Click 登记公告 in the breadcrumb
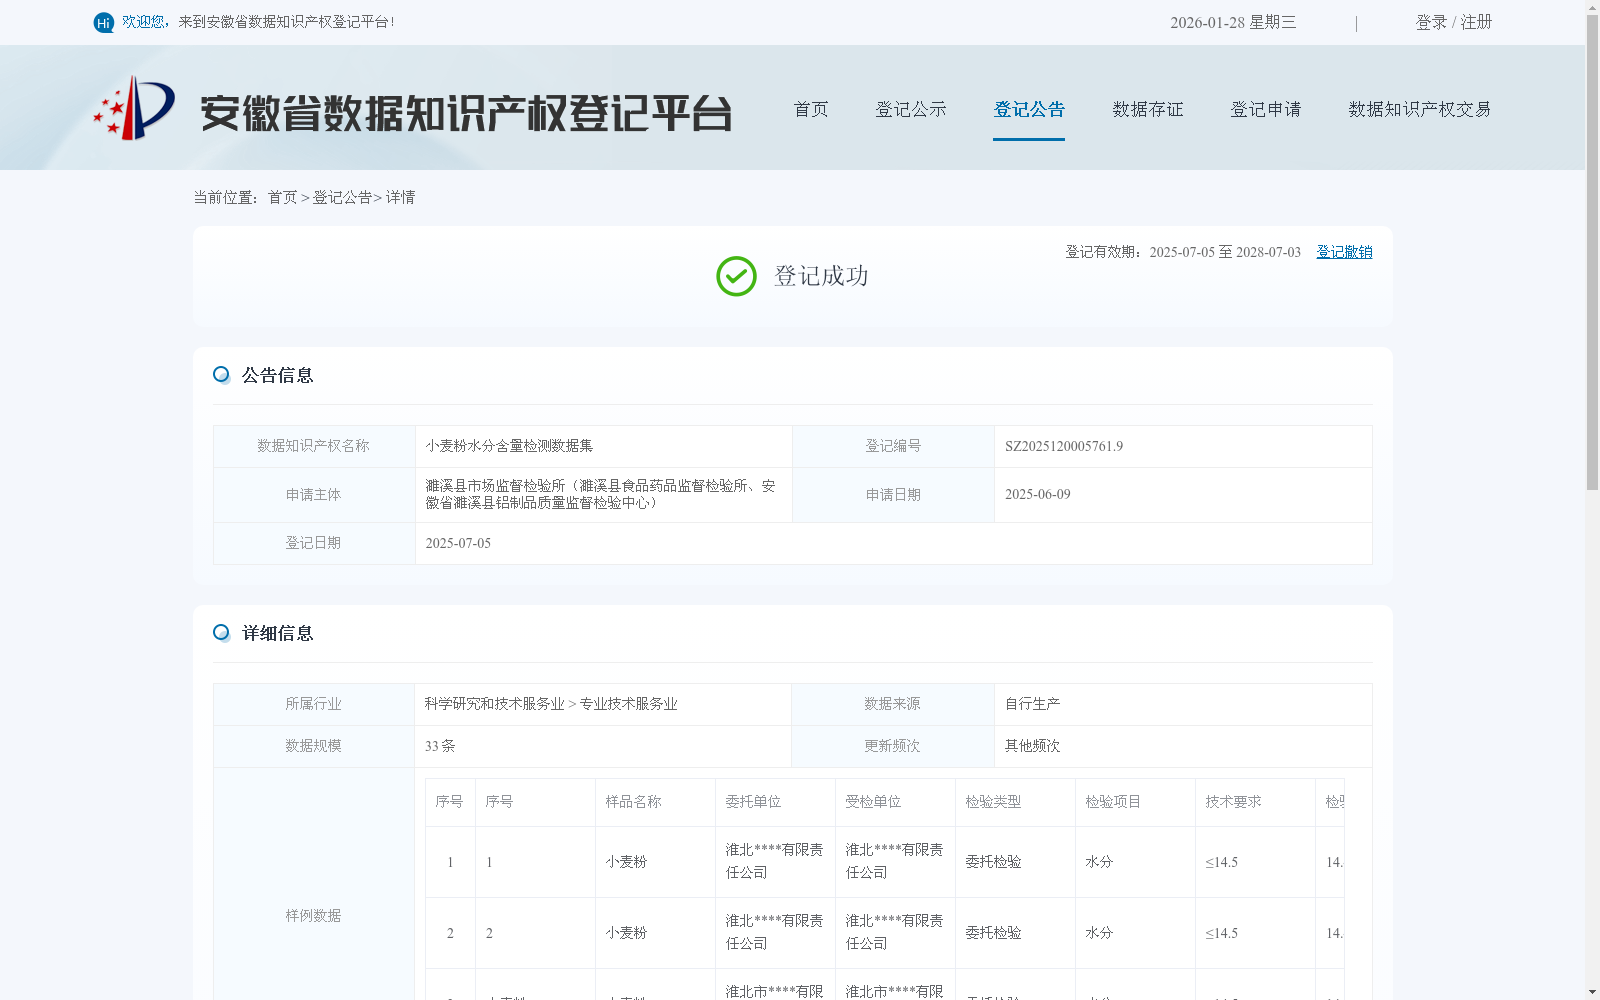 pyautogui.click(x=342, y=197)
